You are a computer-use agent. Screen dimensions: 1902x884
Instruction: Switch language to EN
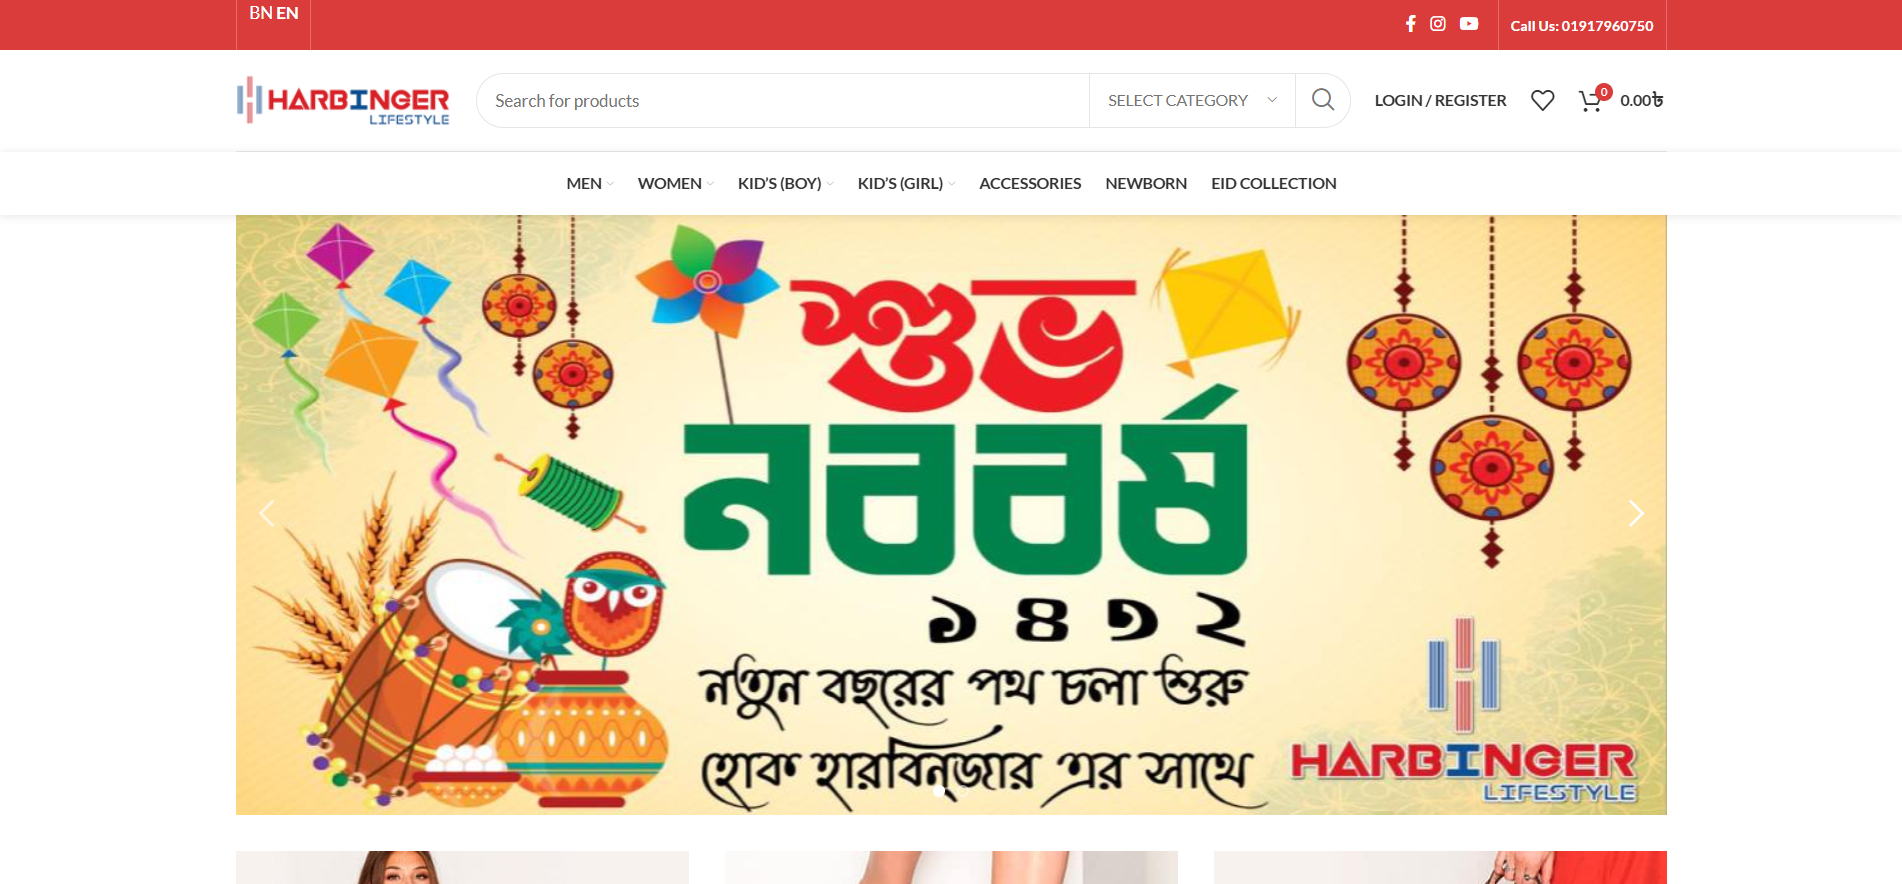click(x=287, y=13)
